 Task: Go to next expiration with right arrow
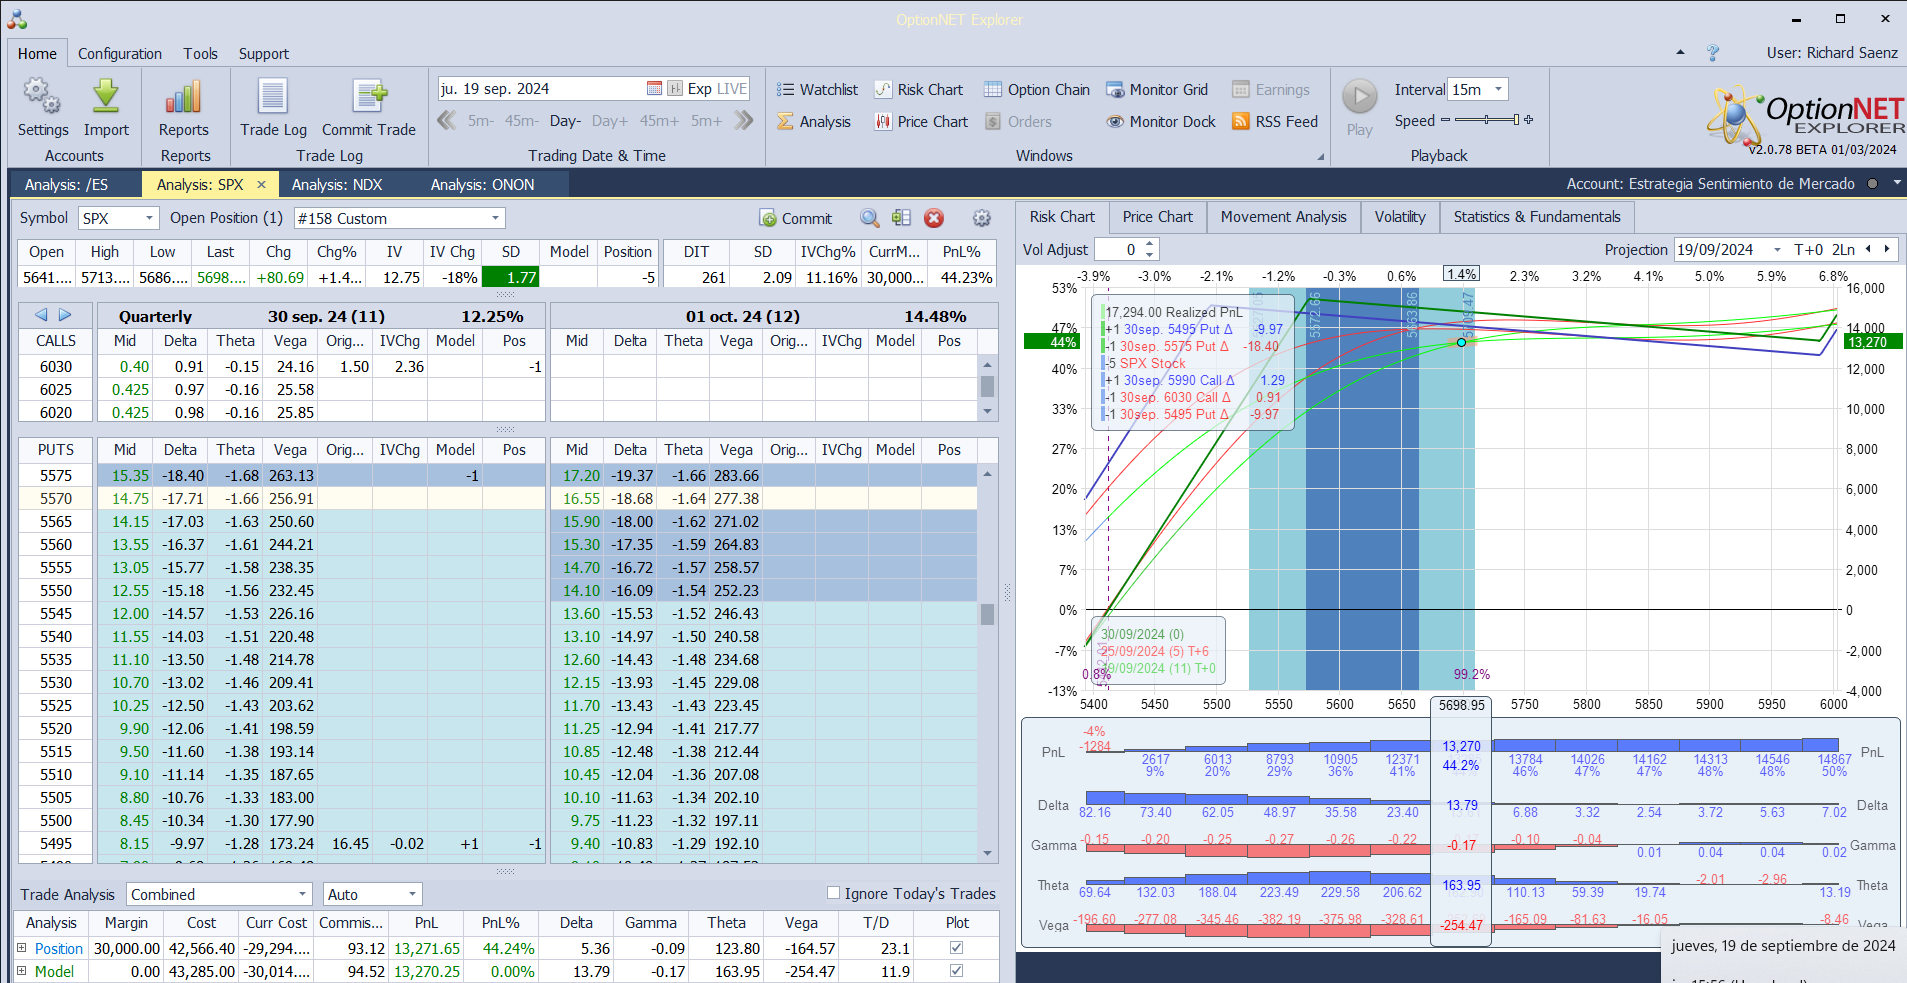pos(65,315)
